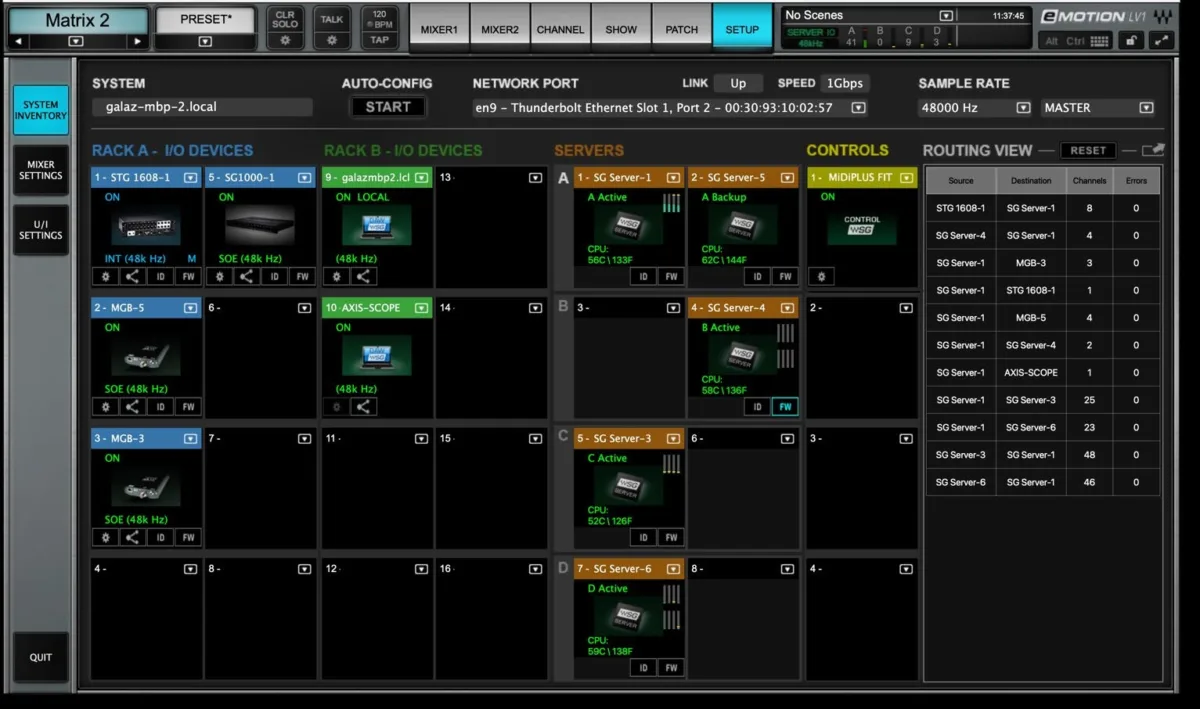Viewport: 1200px width, 709px height.
Task: Toggle Ctrl modifier key
Action: [1075, 41]
